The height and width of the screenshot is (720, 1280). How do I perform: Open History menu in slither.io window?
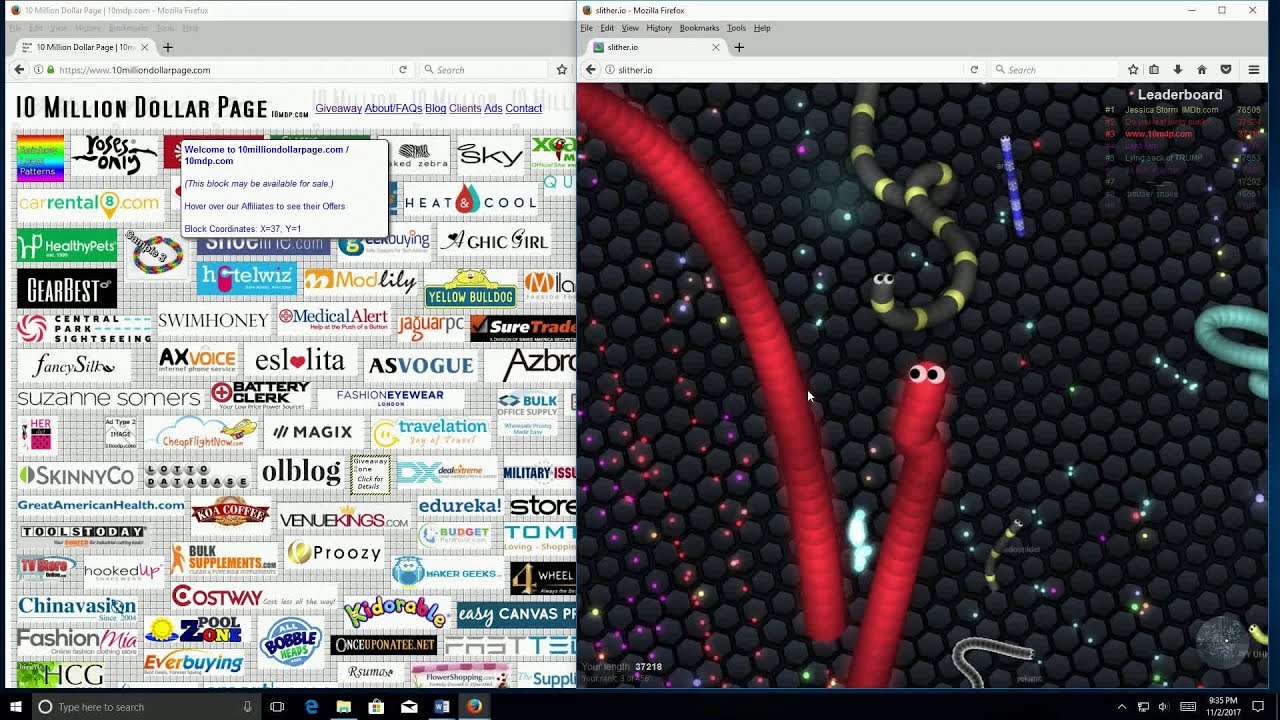tap(659, 28)
